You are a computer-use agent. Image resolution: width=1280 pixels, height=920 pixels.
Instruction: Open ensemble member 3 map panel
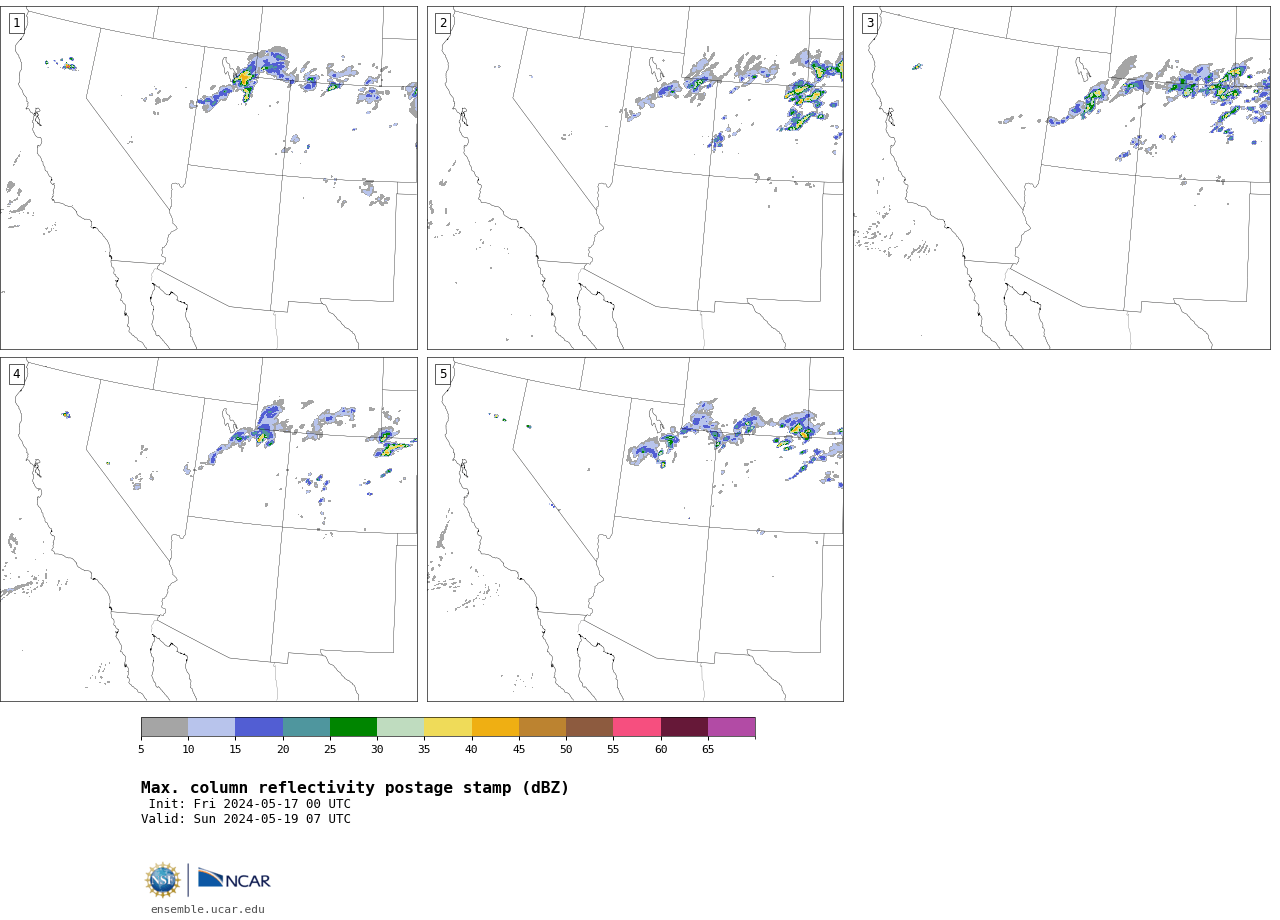click(1061, 178)
